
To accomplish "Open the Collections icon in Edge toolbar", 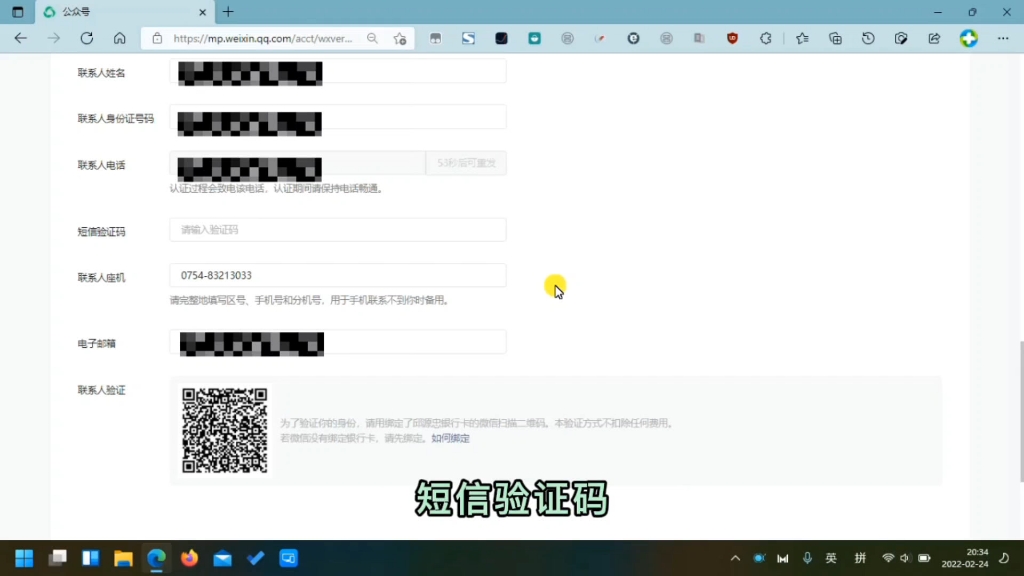I will tap(835, 38).
